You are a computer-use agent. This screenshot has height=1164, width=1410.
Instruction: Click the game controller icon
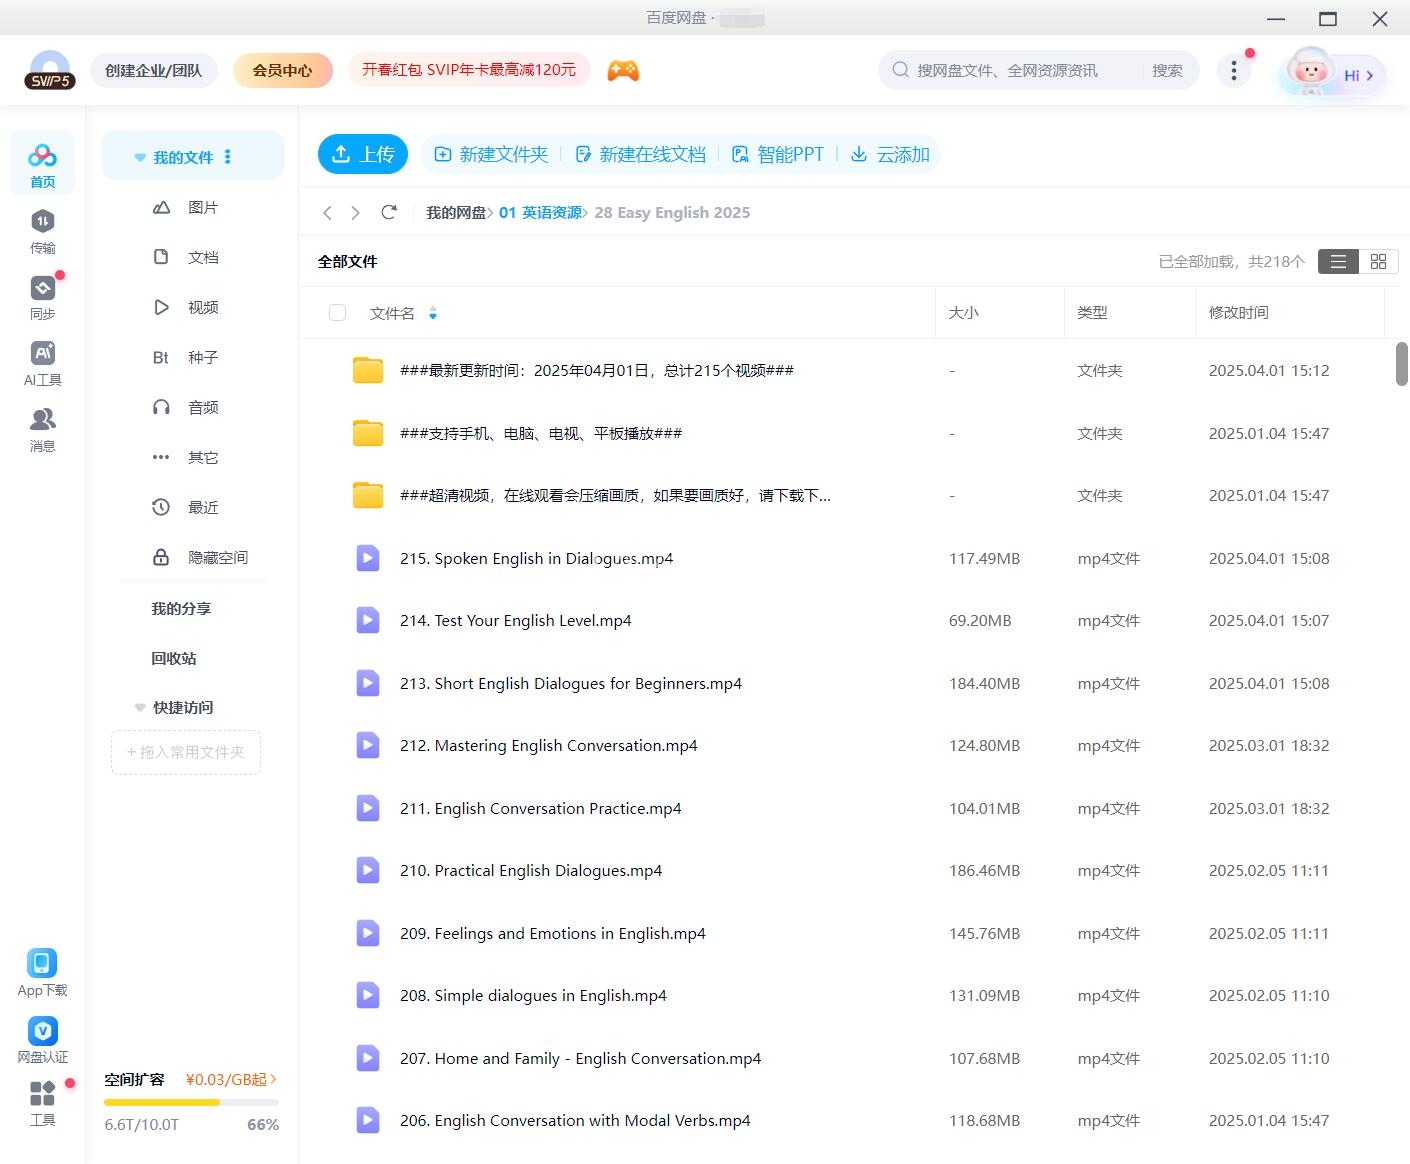click(x=623, y=70)
